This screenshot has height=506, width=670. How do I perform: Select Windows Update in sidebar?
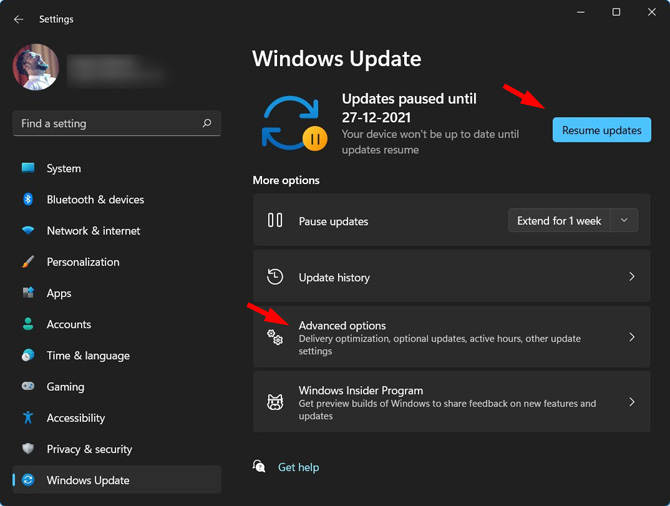tap(117, 480)
